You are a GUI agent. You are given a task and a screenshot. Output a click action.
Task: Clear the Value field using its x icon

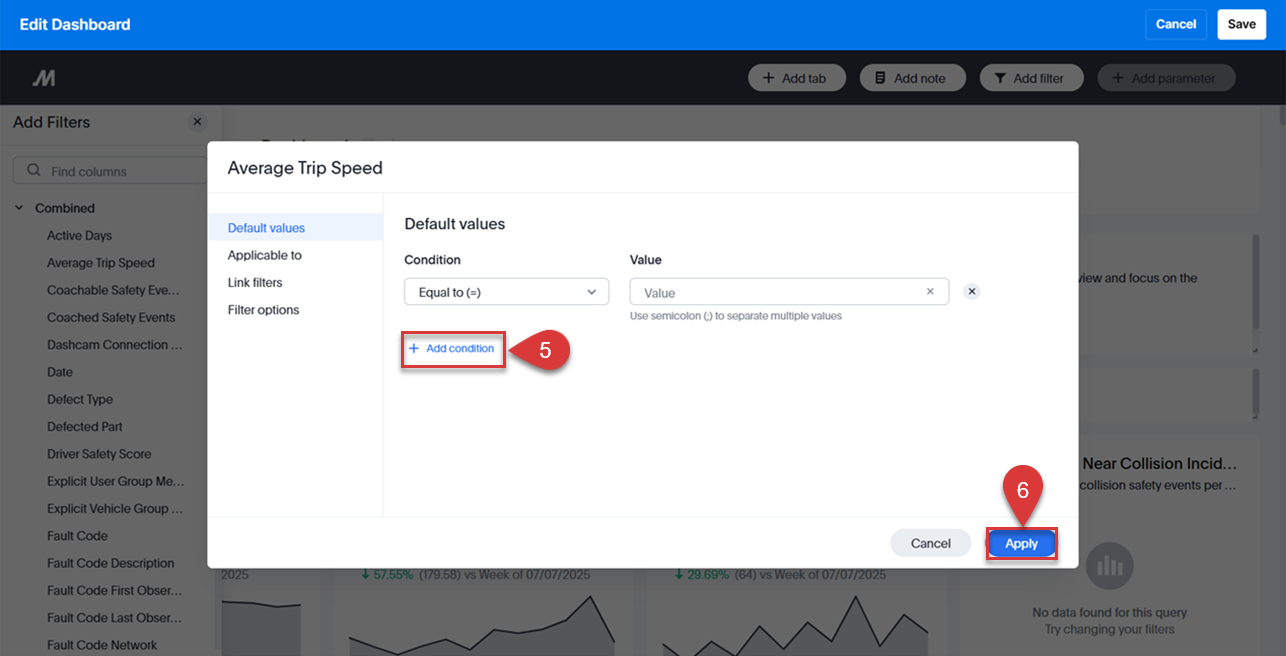click(930, 291)
